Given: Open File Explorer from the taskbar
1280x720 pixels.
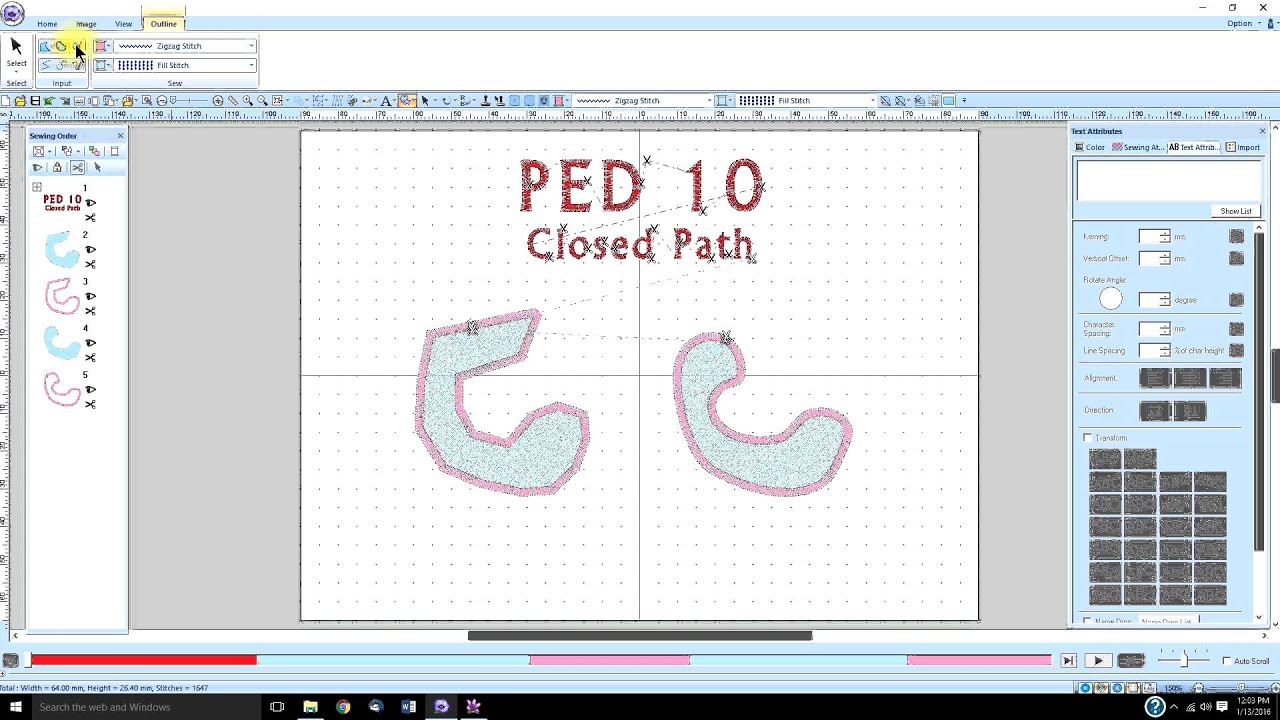Looking at the screenshot, I should pos(310,707).
